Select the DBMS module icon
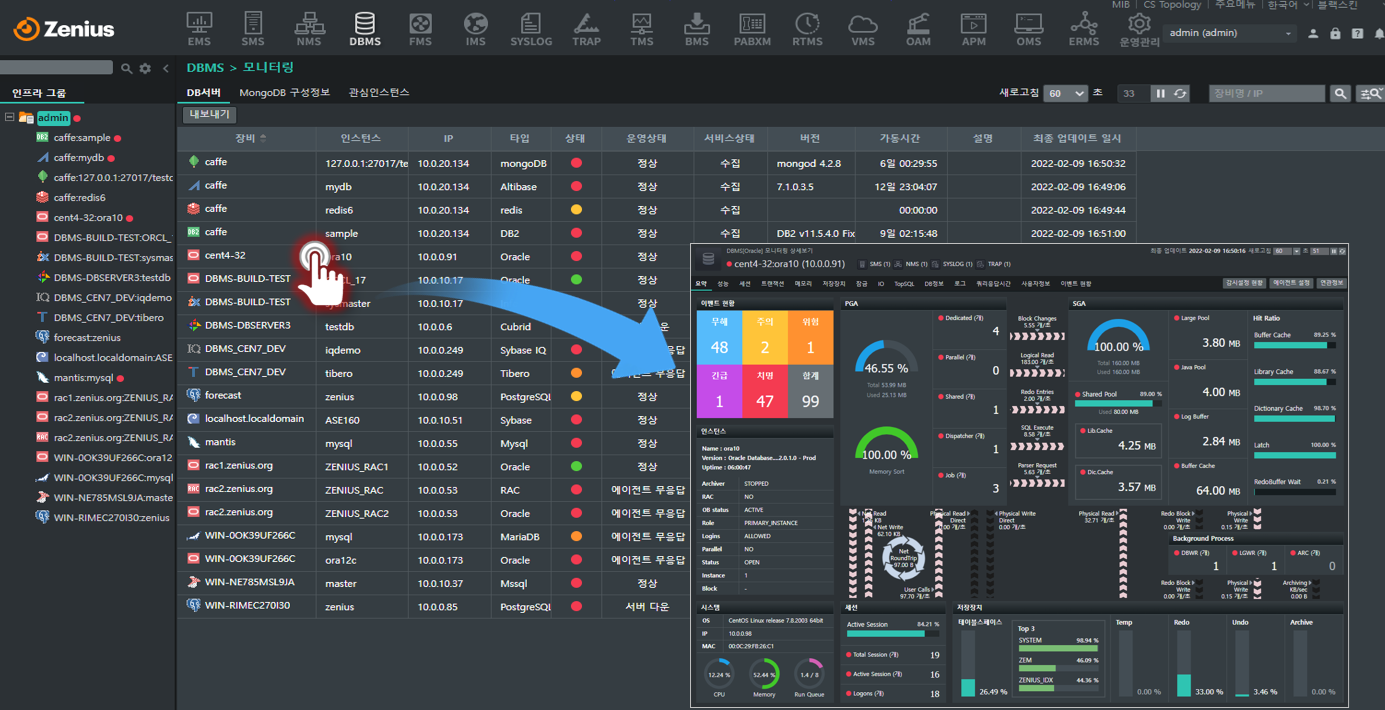The height and width of the screenshot is (710, 1385). 365,29
